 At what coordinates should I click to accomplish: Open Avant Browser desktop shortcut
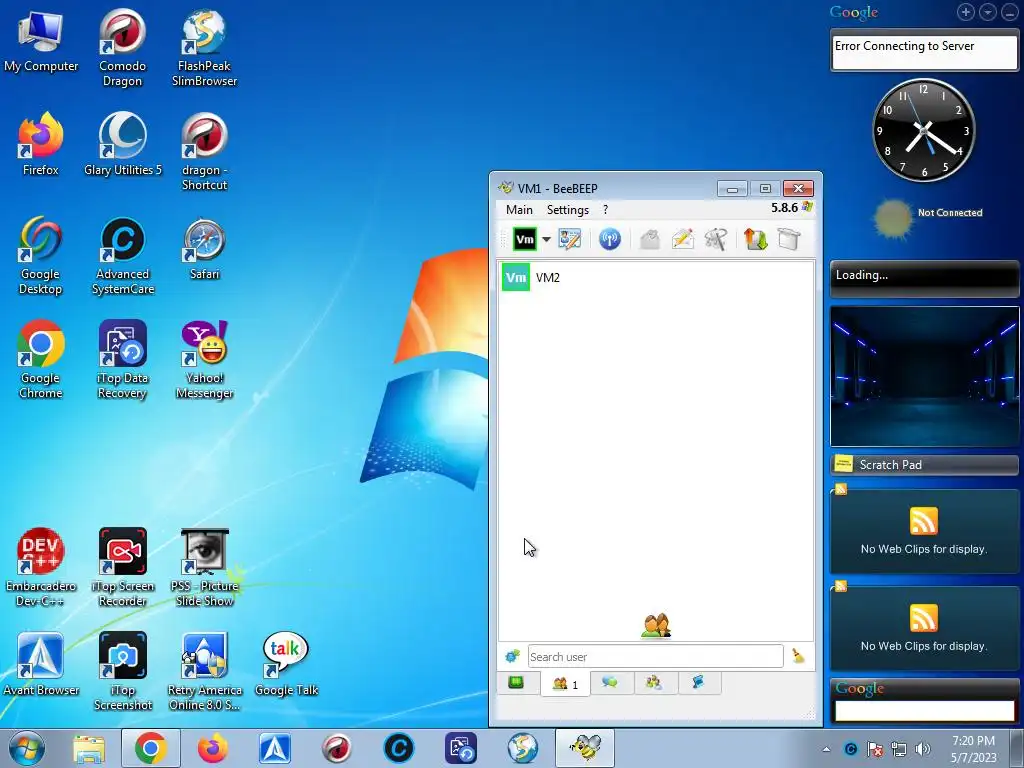pos(40,664)
